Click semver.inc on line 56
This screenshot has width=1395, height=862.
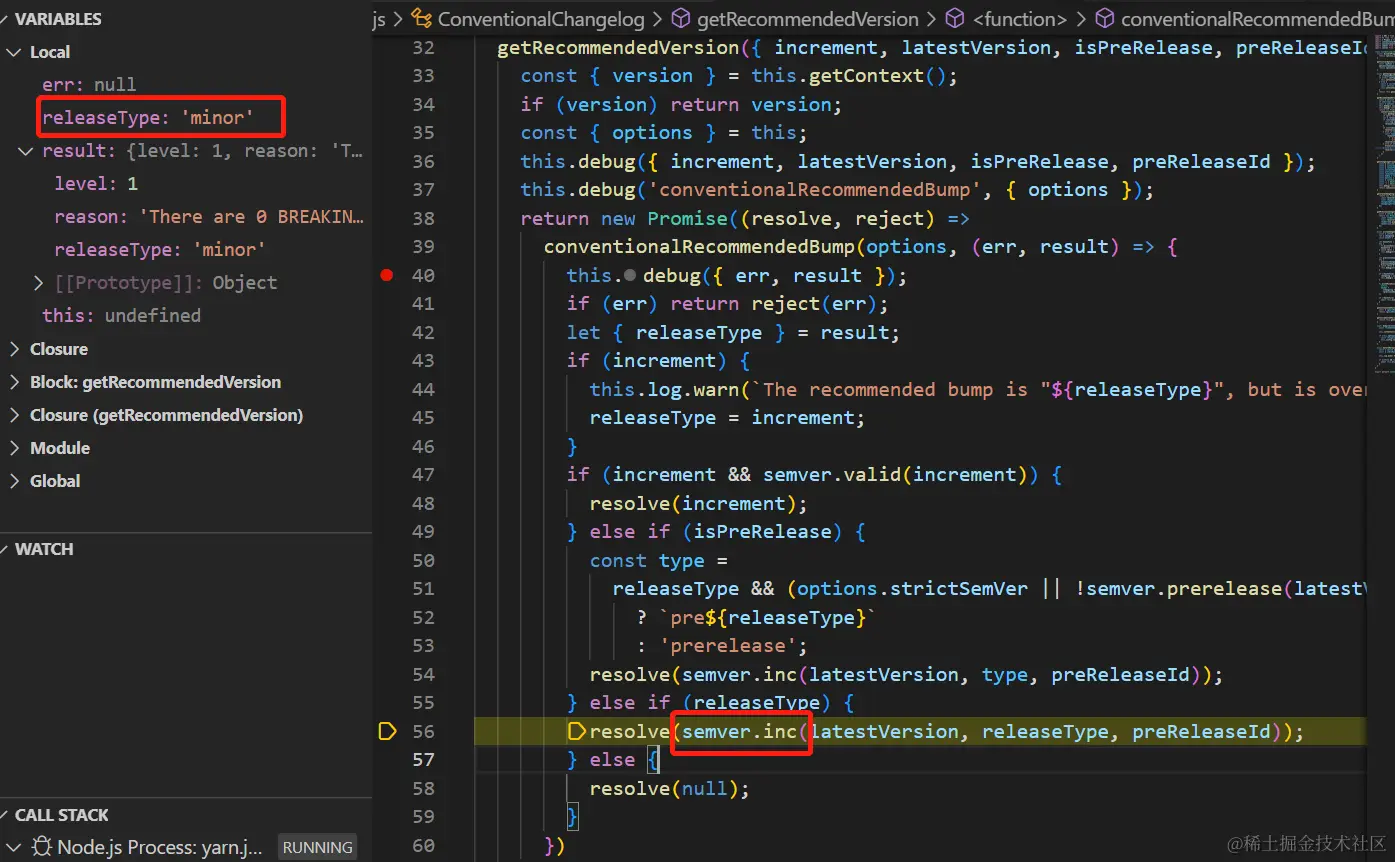(x=739, y=732)
